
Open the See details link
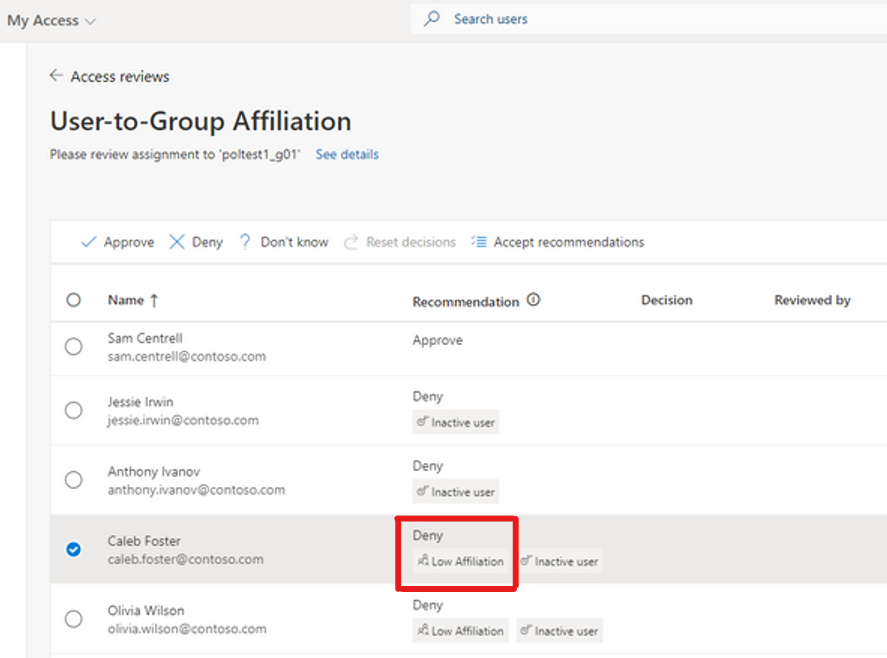(347, 154)
